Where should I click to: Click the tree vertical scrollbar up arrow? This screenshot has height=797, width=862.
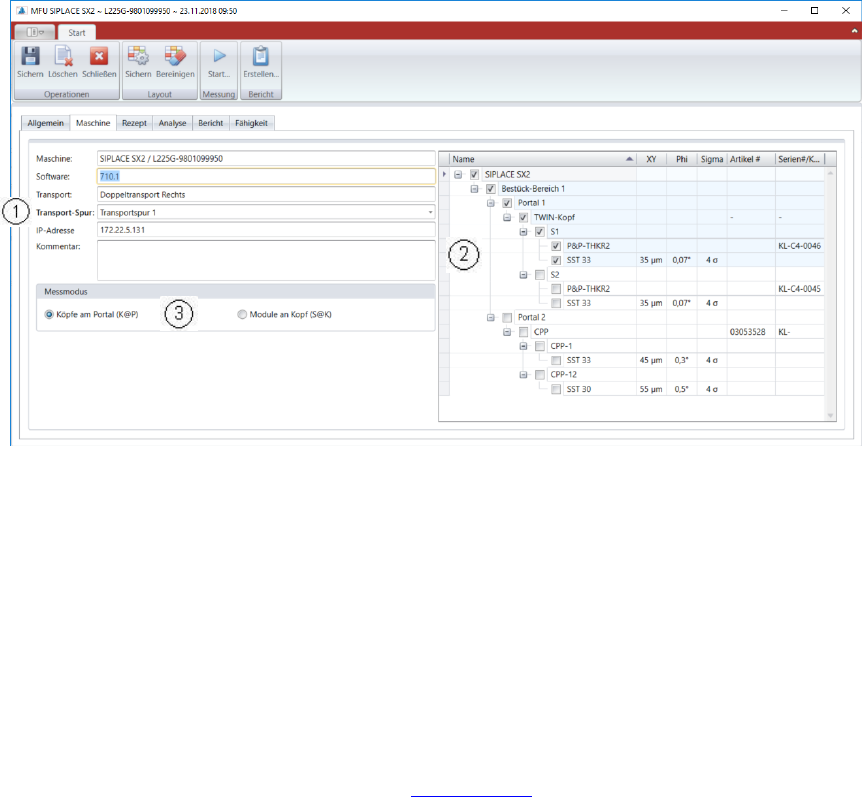[830, 173]
